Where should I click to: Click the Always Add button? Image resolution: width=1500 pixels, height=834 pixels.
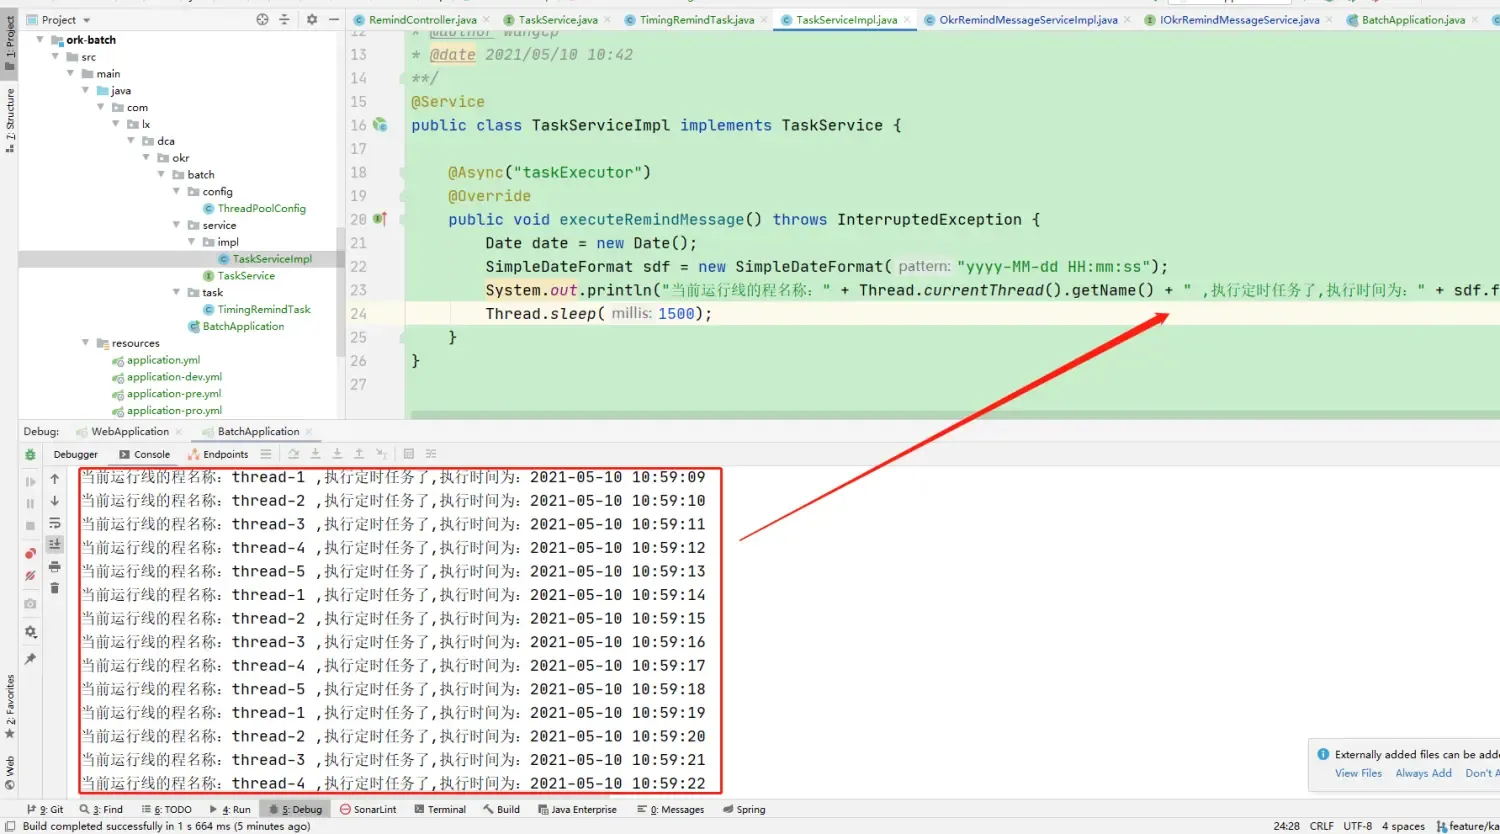click(x=1423, y=773)
